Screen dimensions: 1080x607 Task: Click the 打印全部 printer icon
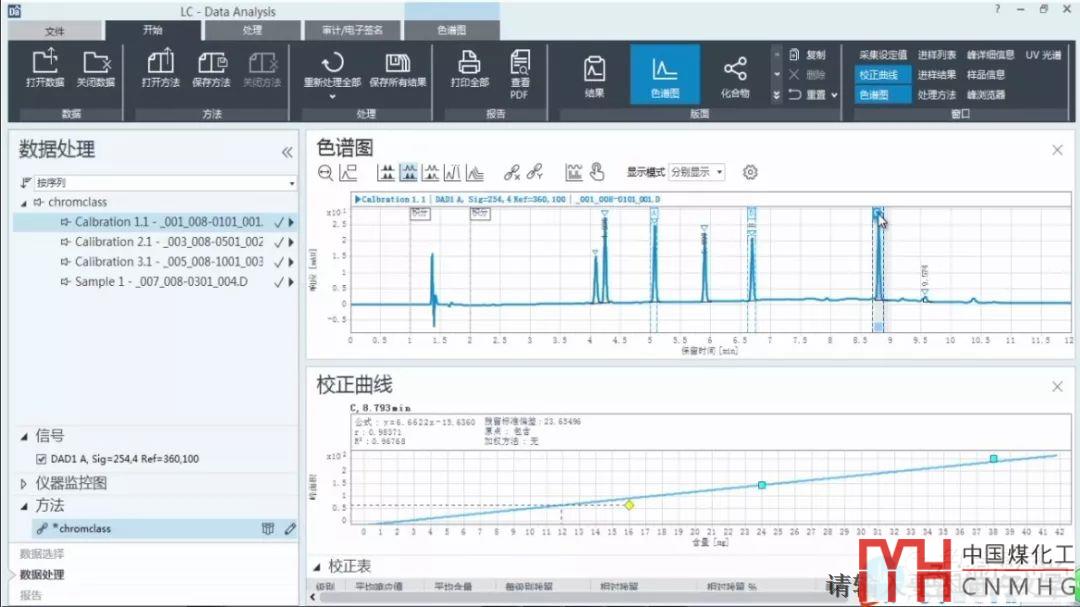[469, 63]
